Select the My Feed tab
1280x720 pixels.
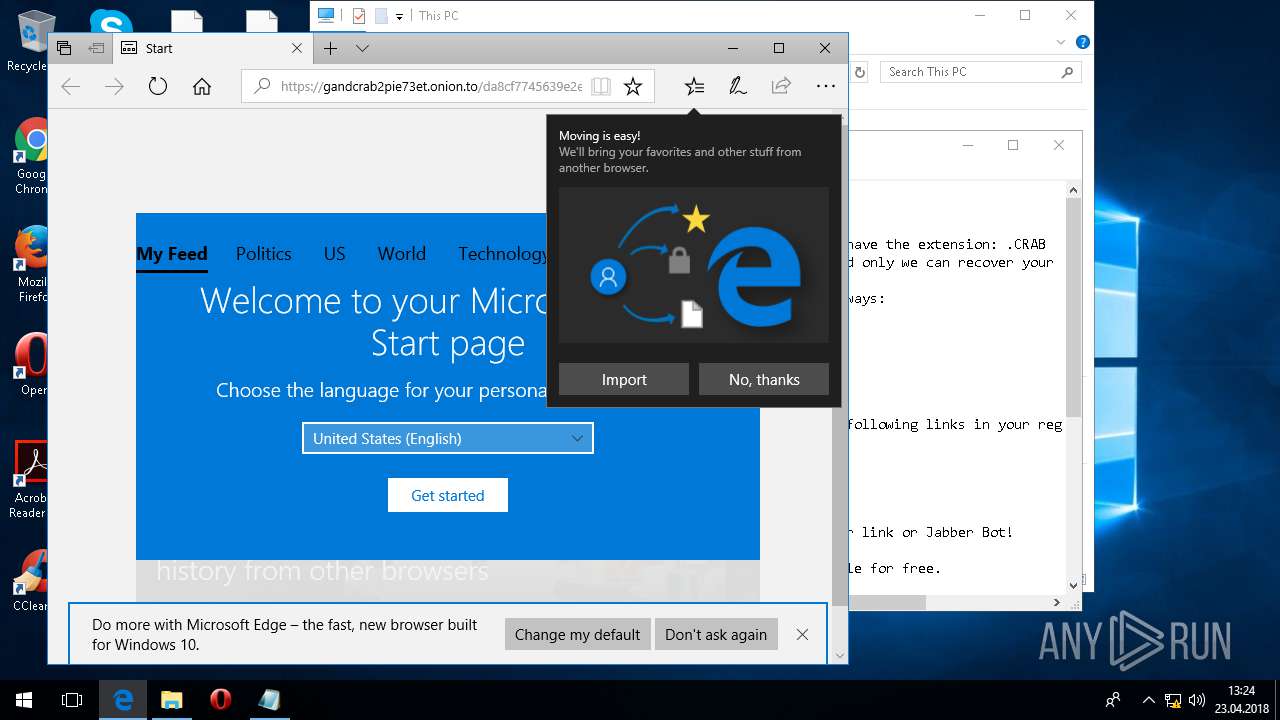point(172,254)
